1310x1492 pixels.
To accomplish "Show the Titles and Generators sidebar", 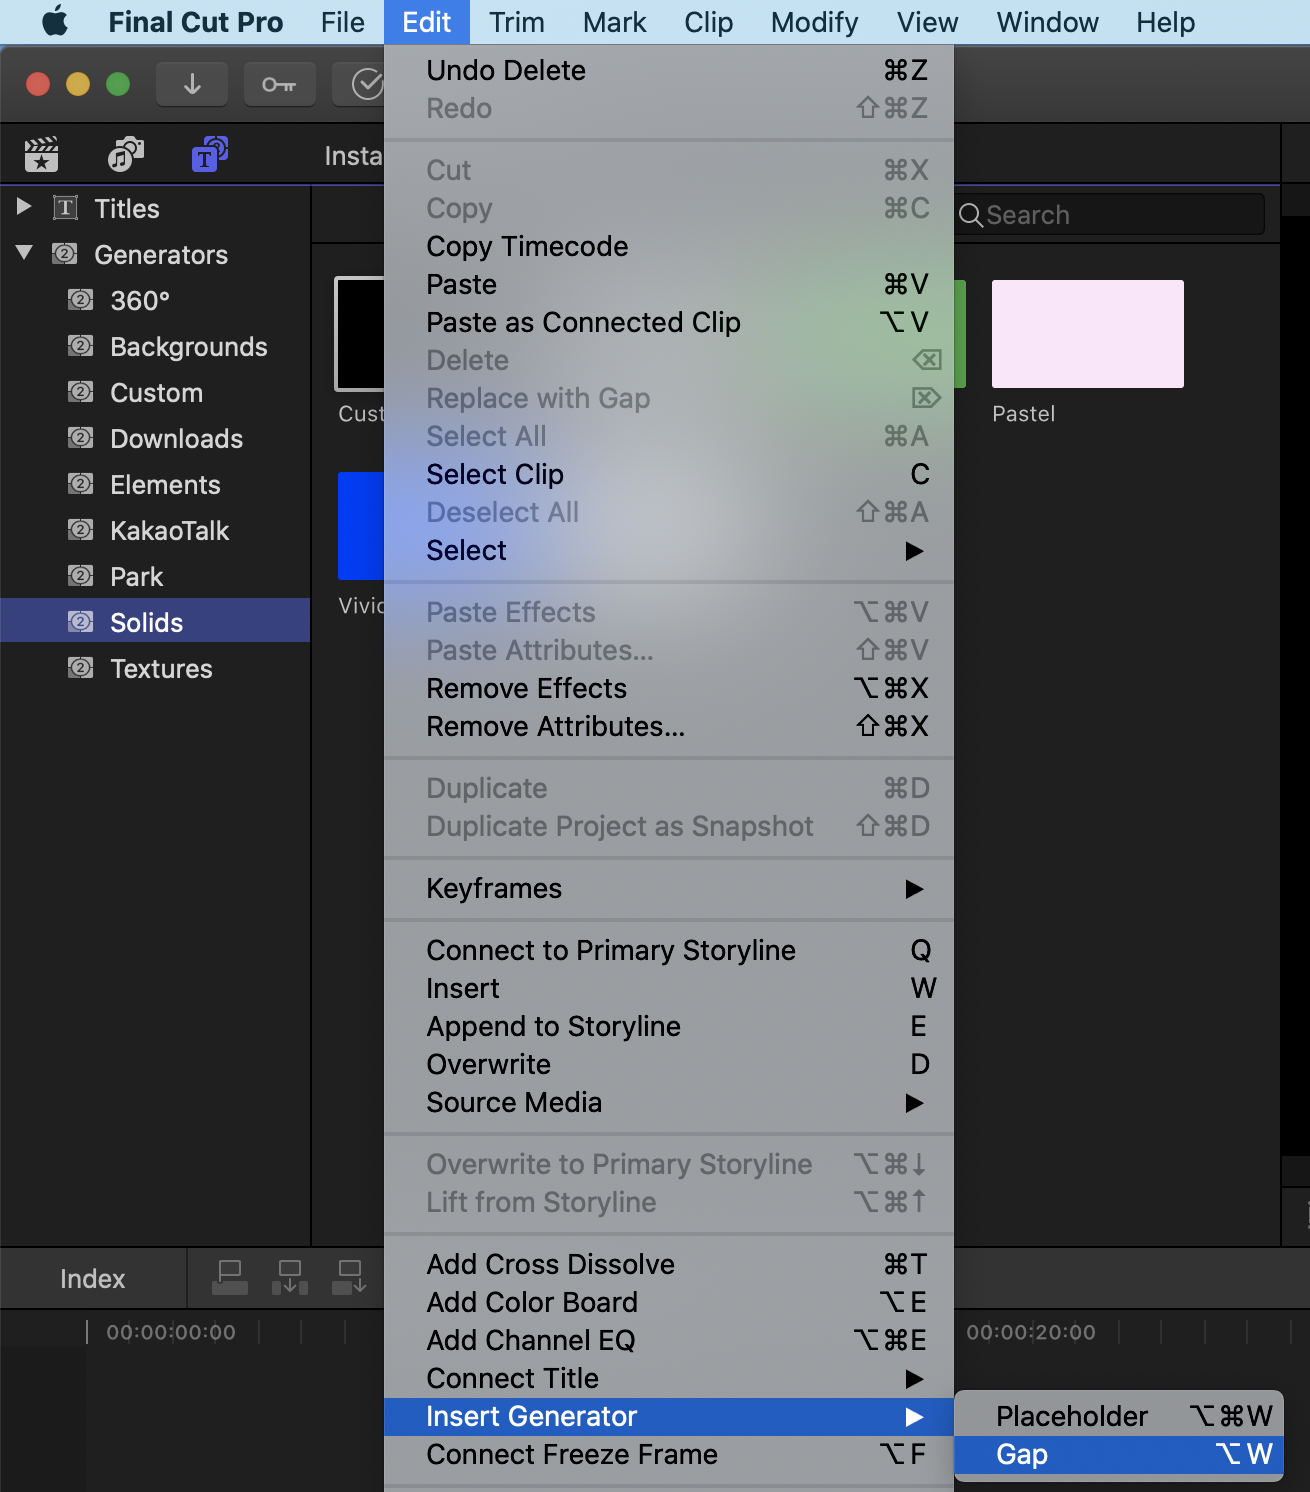I will click(x=210, y=155).
